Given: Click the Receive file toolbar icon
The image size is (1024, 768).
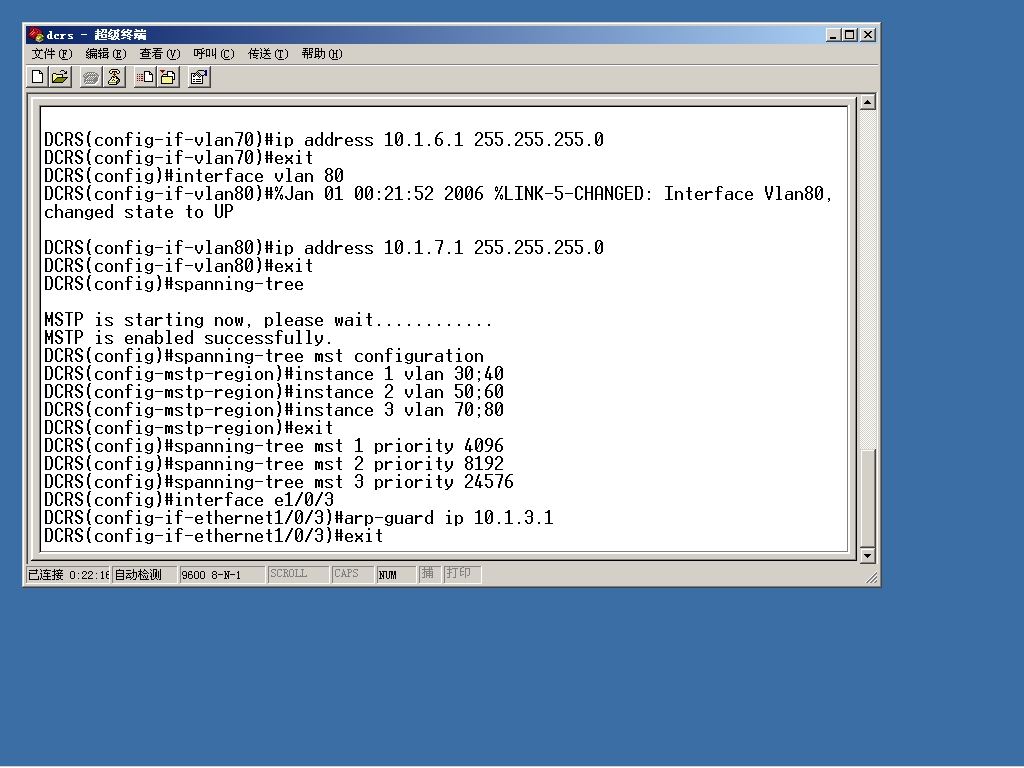Looking at the screenshot, I should point(168,78).
